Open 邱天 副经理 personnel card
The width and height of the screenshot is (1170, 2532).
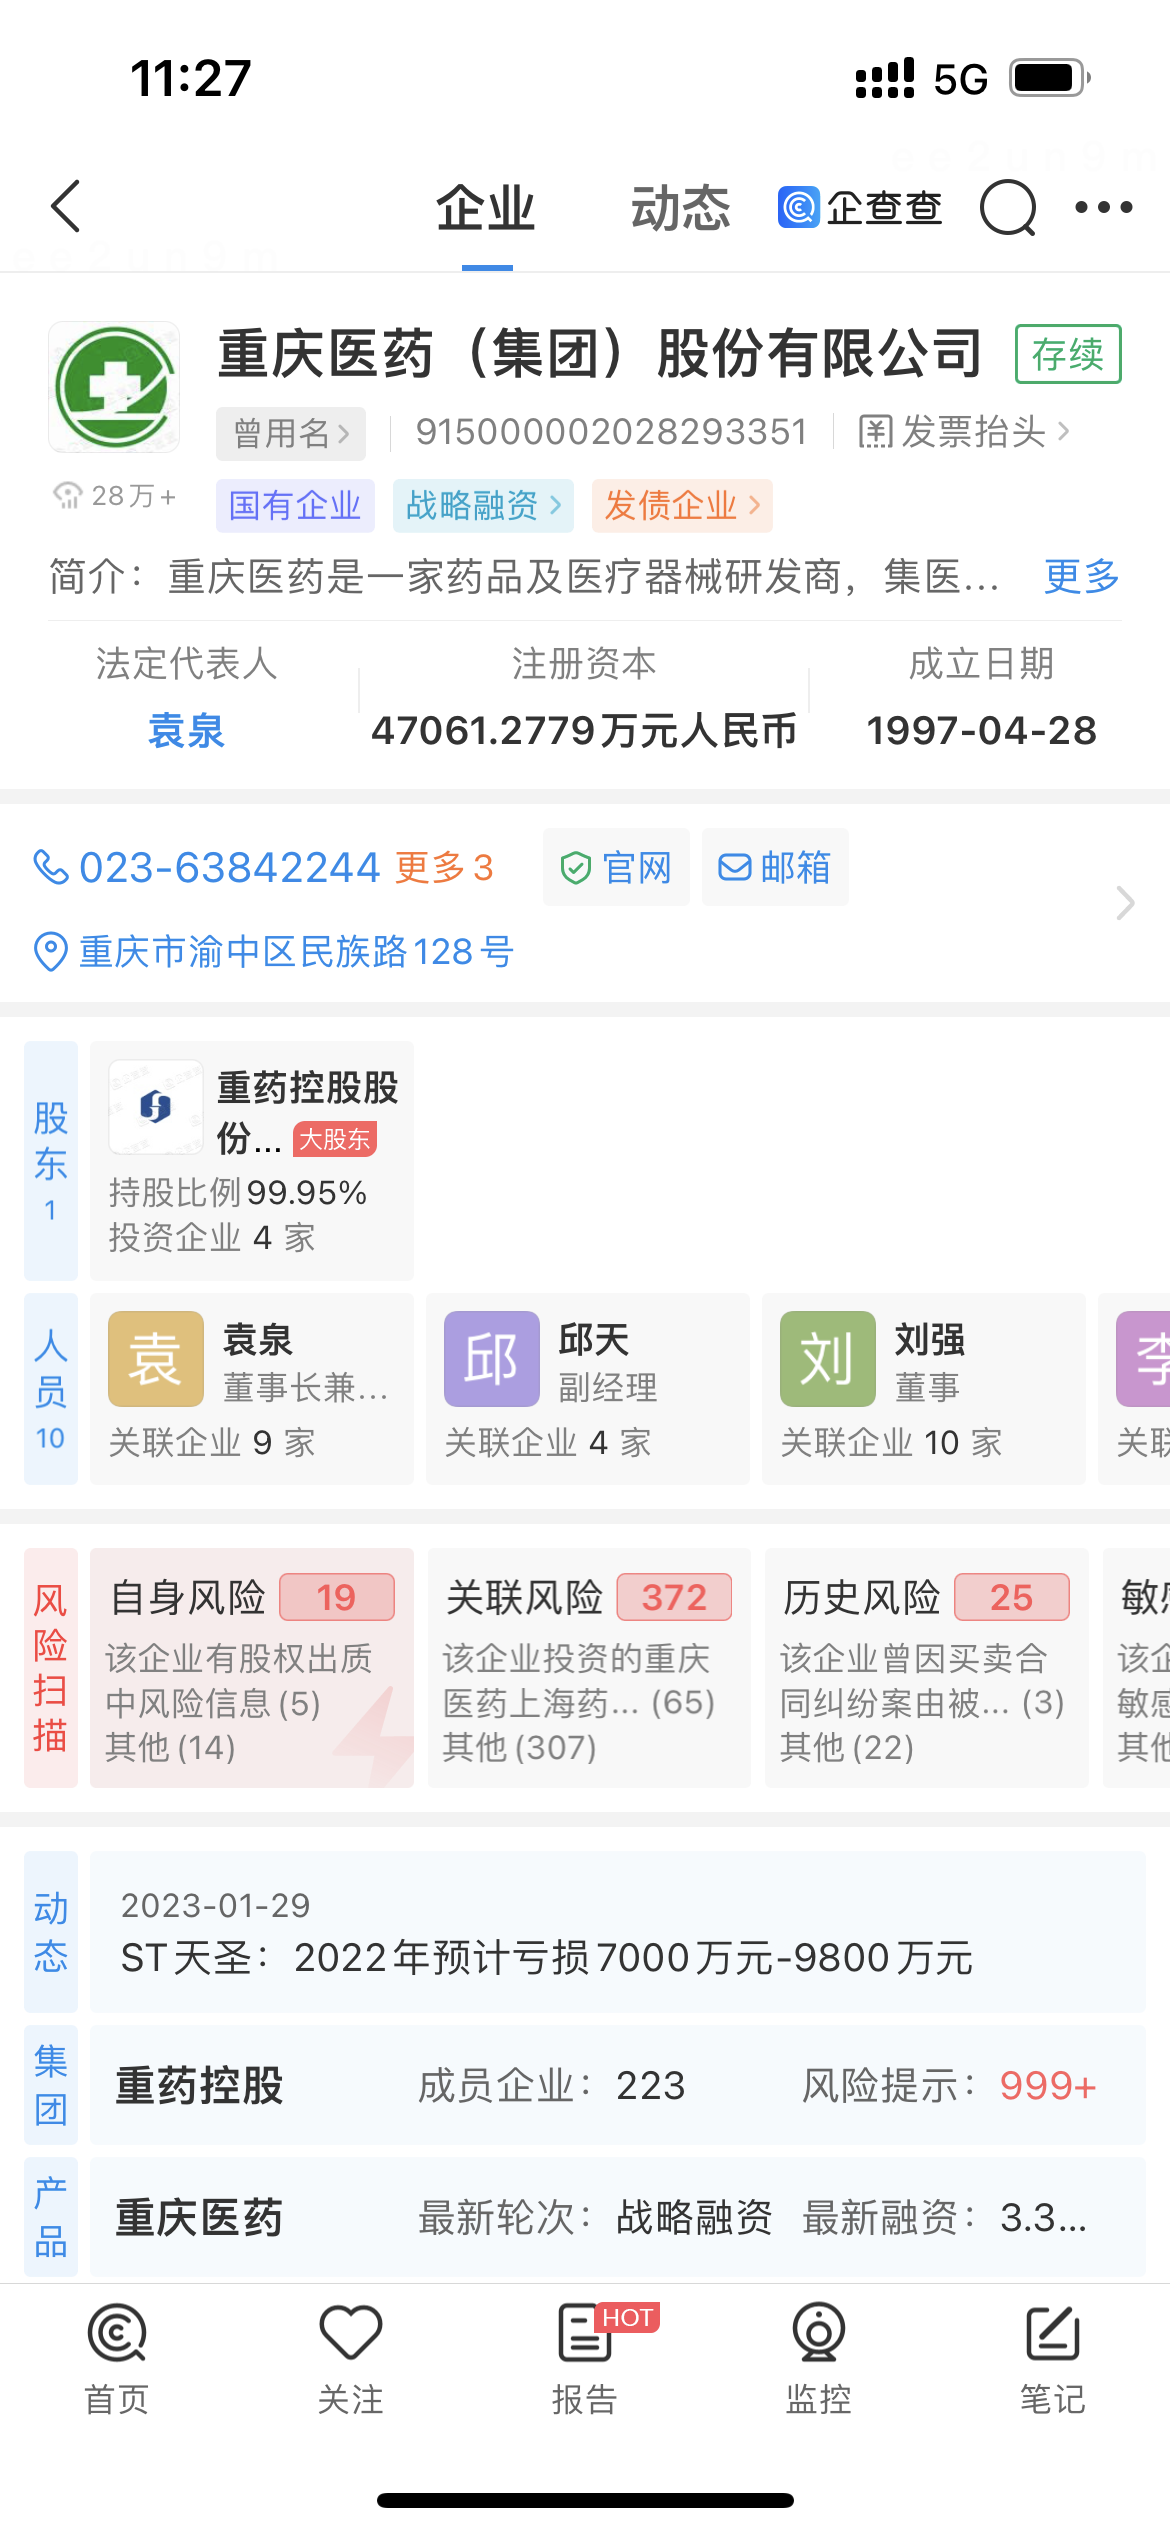[588, 1388]
